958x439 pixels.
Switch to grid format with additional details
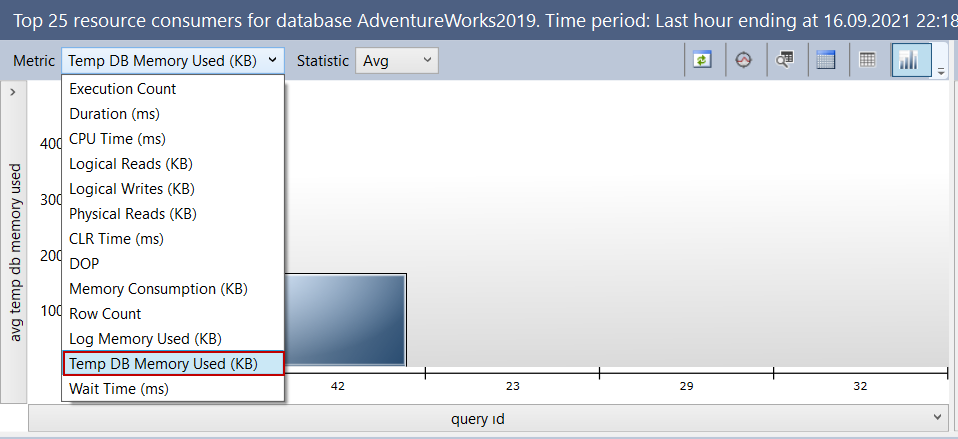coord(826,60)
